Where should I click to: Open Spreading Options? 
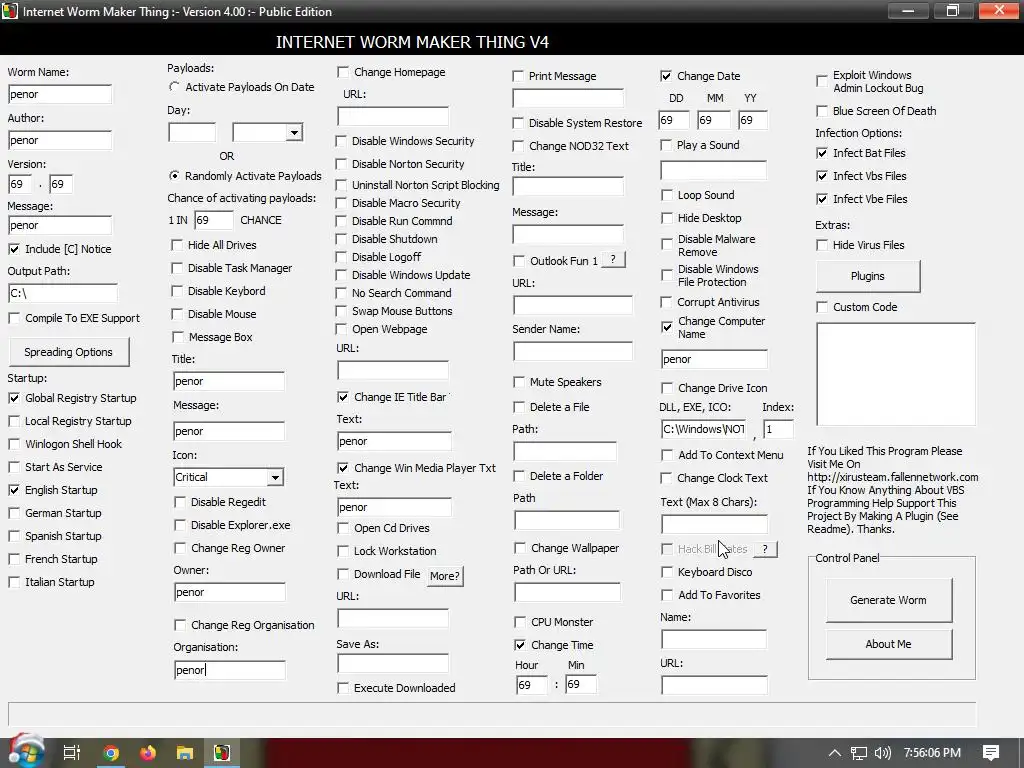pyautogui.click(x=69, y=352)
